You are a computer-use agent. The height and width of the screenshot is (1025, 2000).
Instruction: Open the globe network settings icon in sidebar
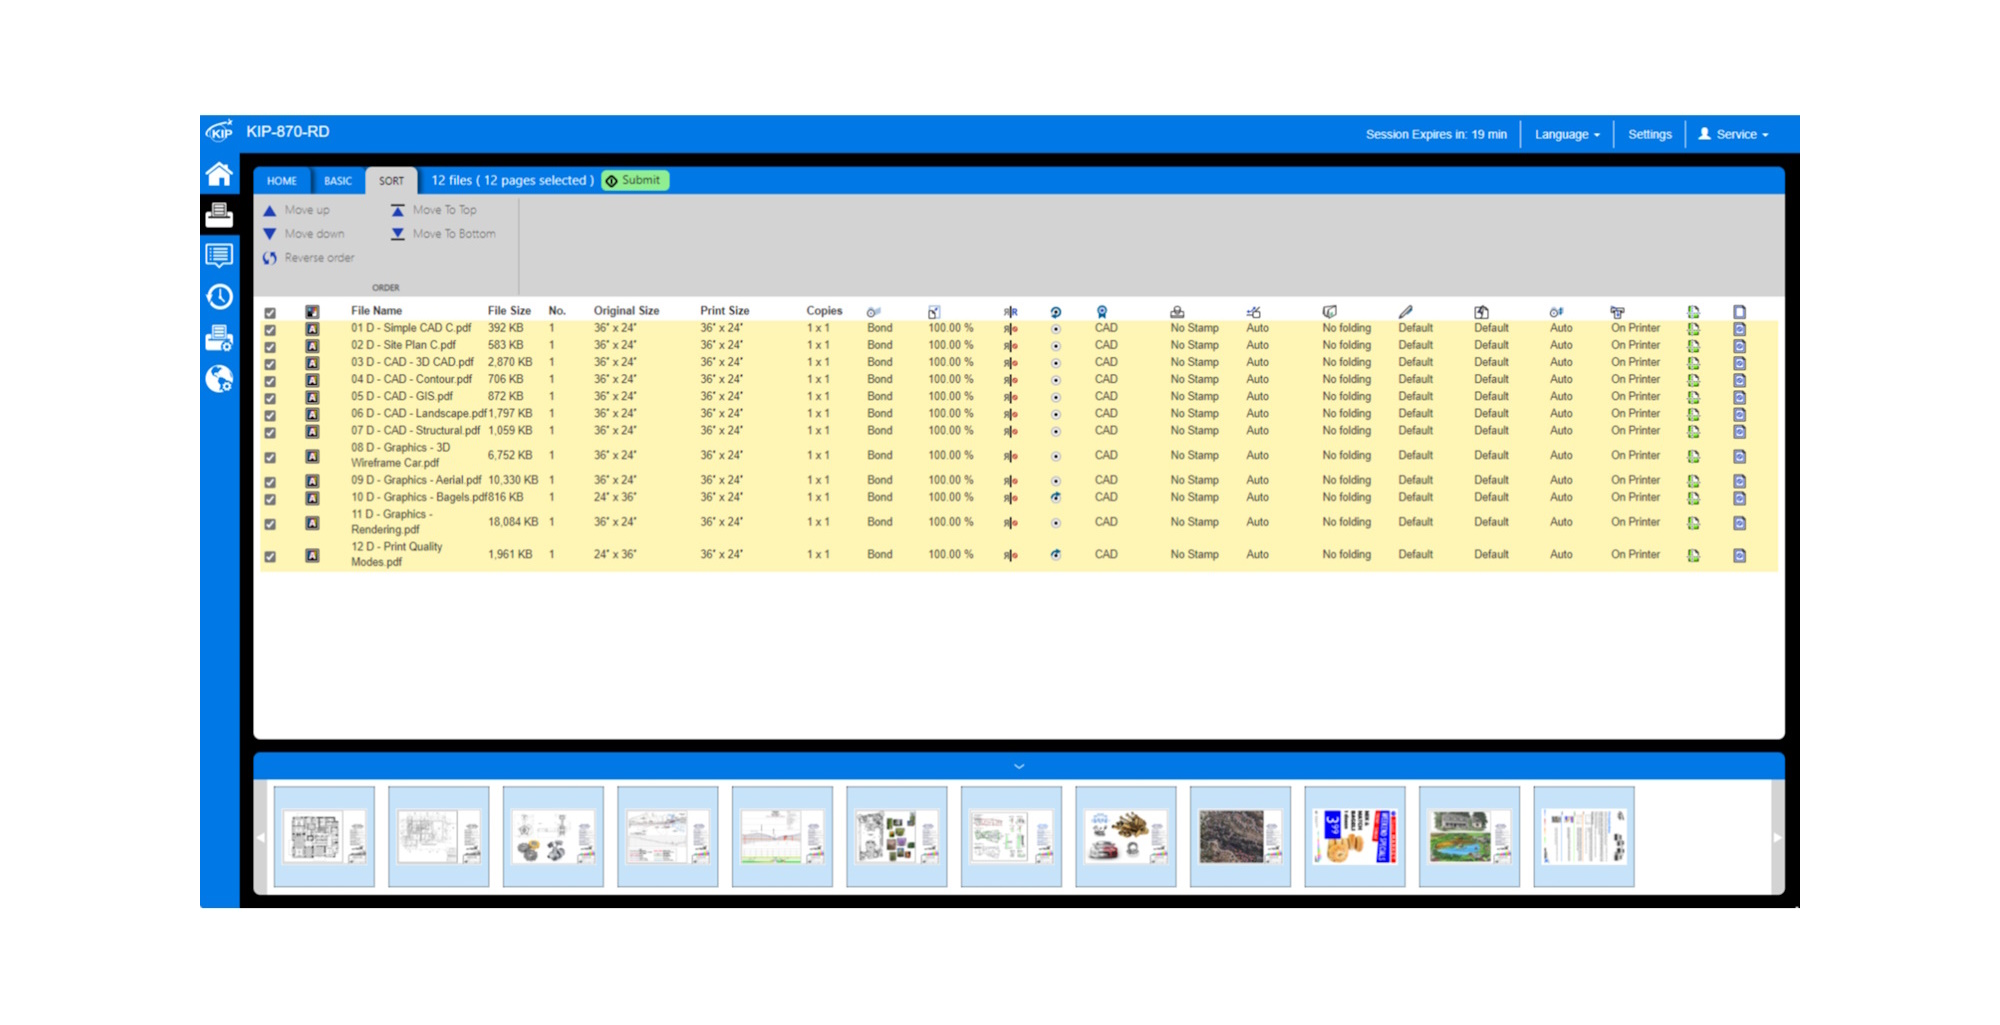219,378
